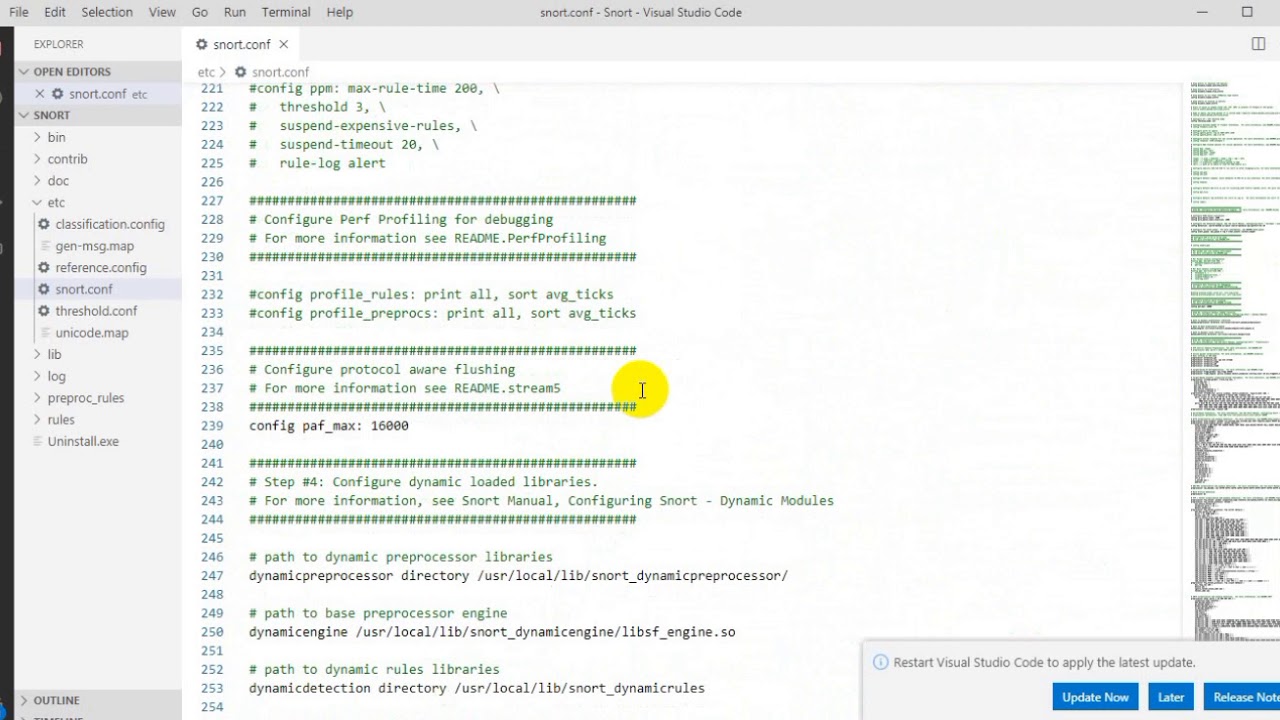Maximize the Visual Studio Code window
This screenshot has height=720, width=1280.
(x=1247, y=12)
